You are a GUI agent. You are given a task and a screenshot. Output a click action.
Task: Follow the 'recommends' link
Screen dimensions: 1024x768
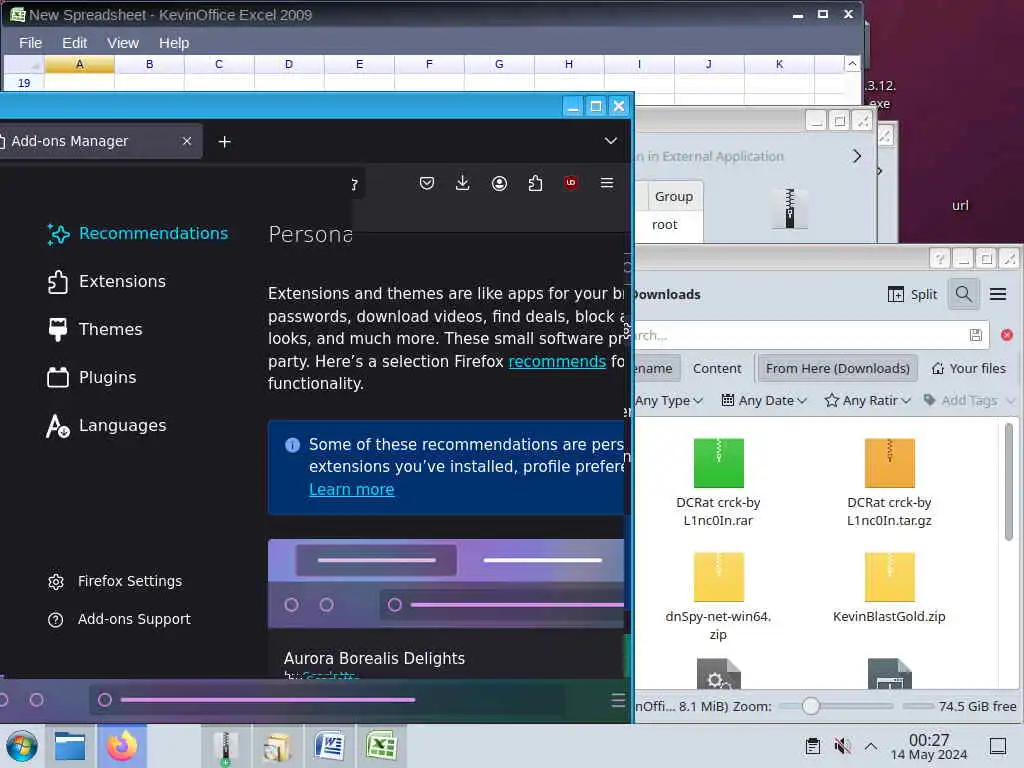pos(557,361)
